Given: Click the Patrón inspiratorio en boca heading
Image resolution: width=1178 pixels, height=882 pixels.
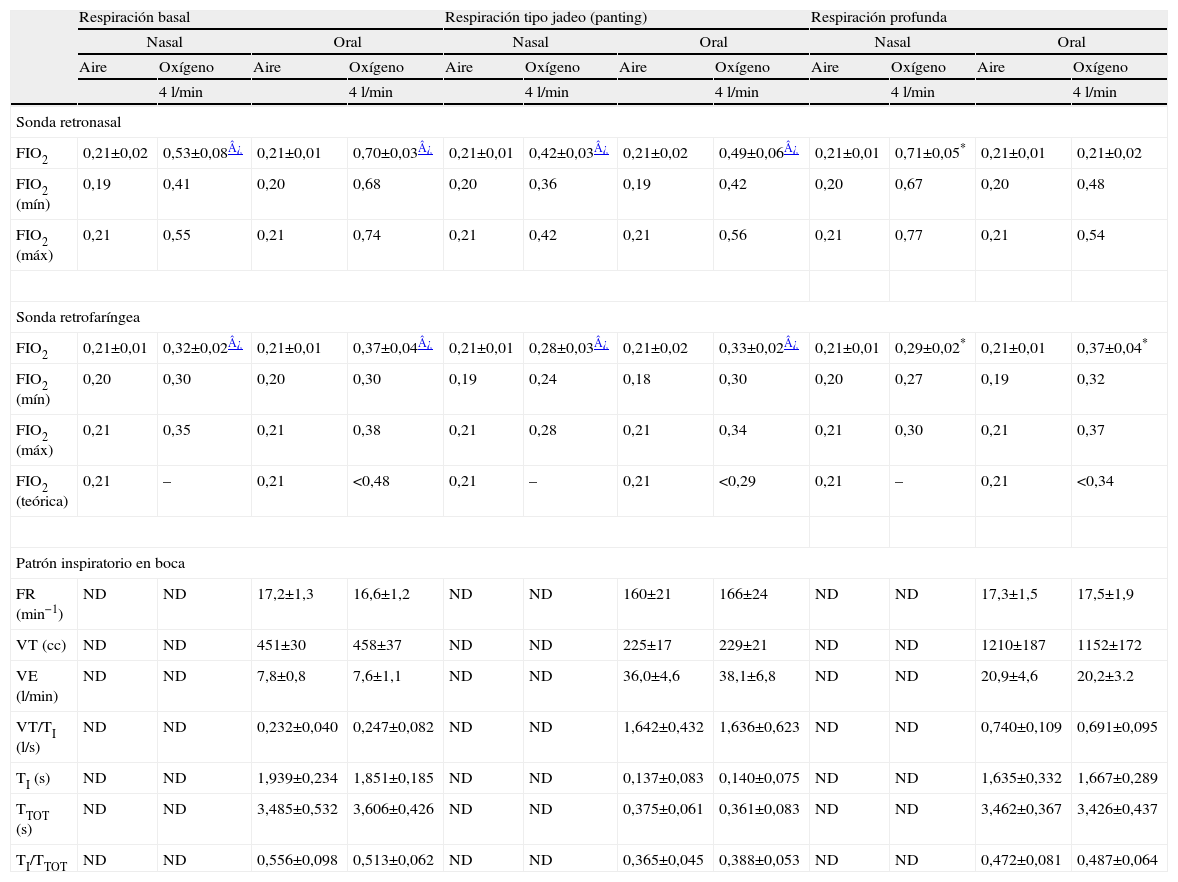Looking at the screenshot, I should tap(100, 563).
